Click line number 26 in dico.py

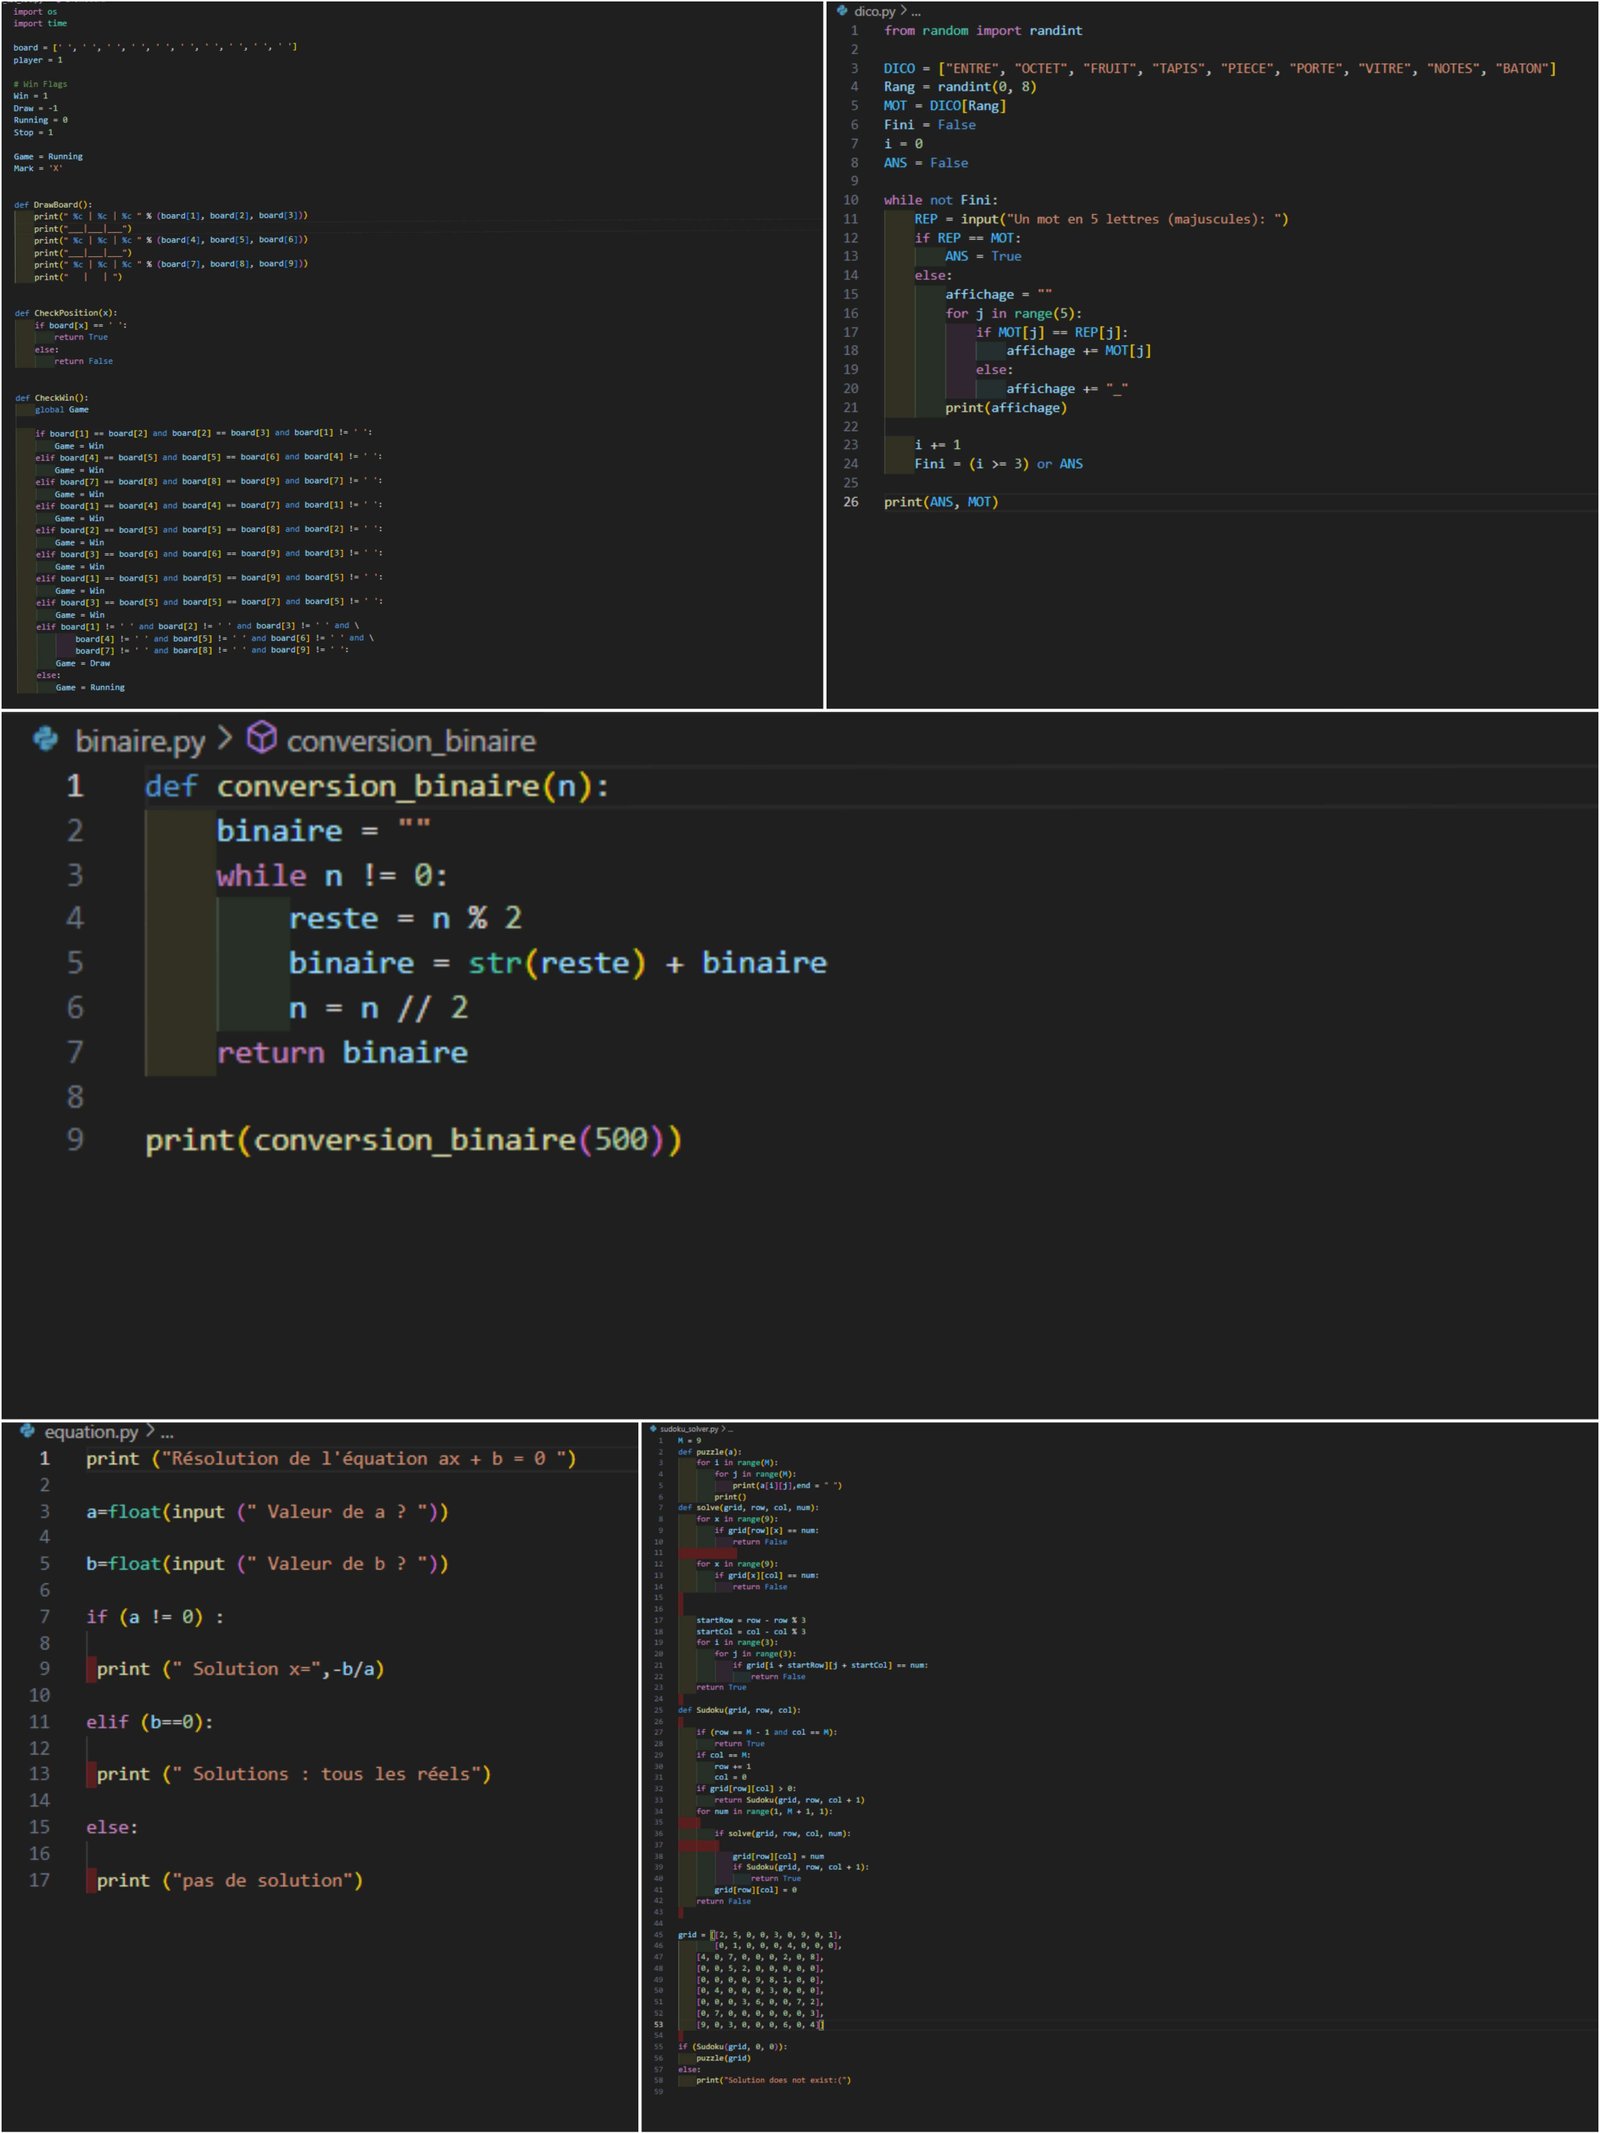[850, 502]
